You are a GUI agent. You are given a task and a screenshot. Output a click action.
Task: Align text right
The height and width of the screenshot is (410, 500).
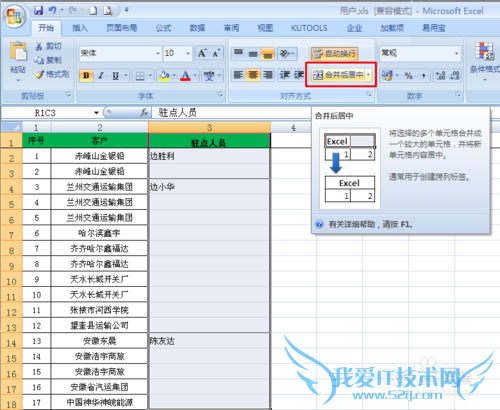[268, 75]
